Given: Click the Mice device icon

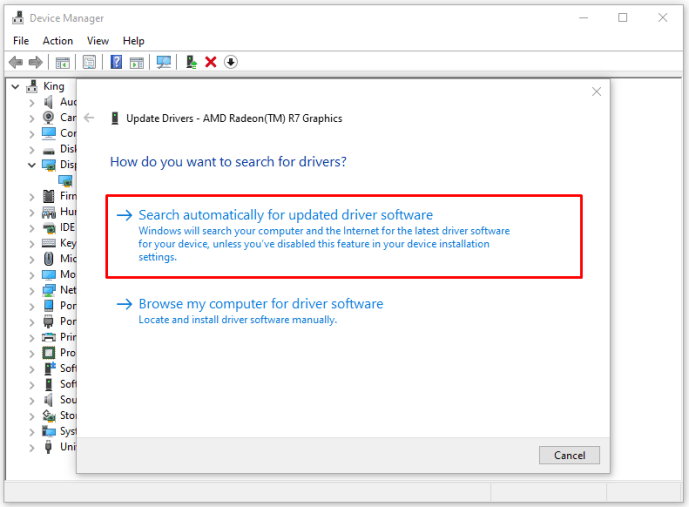Looking at the screenshot, I should click(49, 259).
